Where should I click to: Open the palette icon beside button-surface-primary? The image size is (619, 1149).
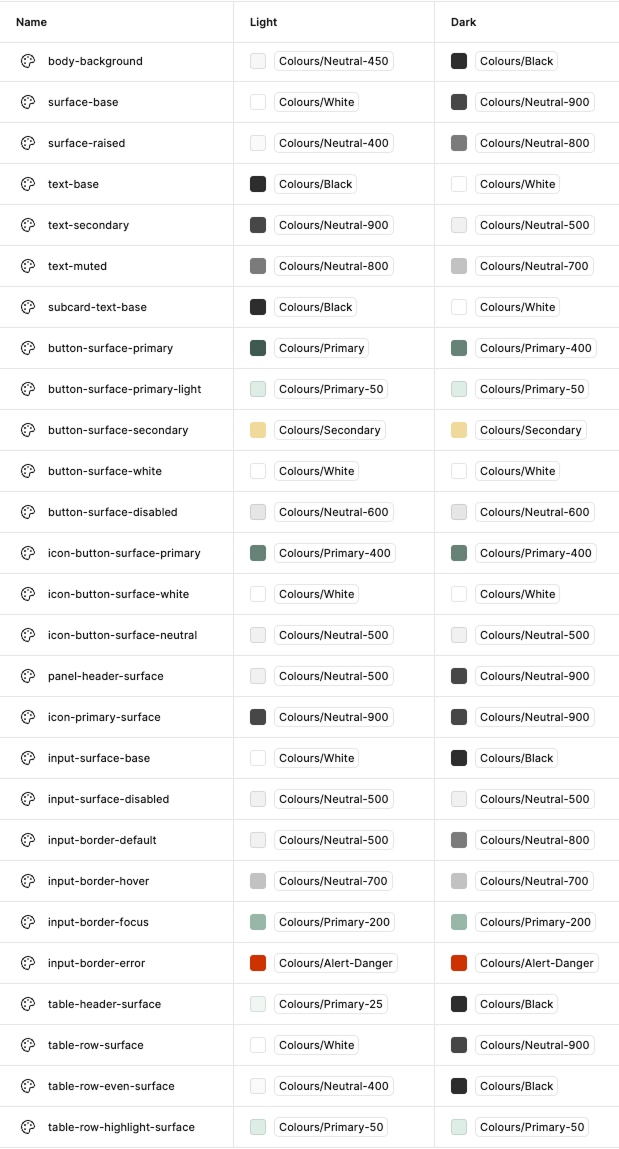tap(27, 348)
